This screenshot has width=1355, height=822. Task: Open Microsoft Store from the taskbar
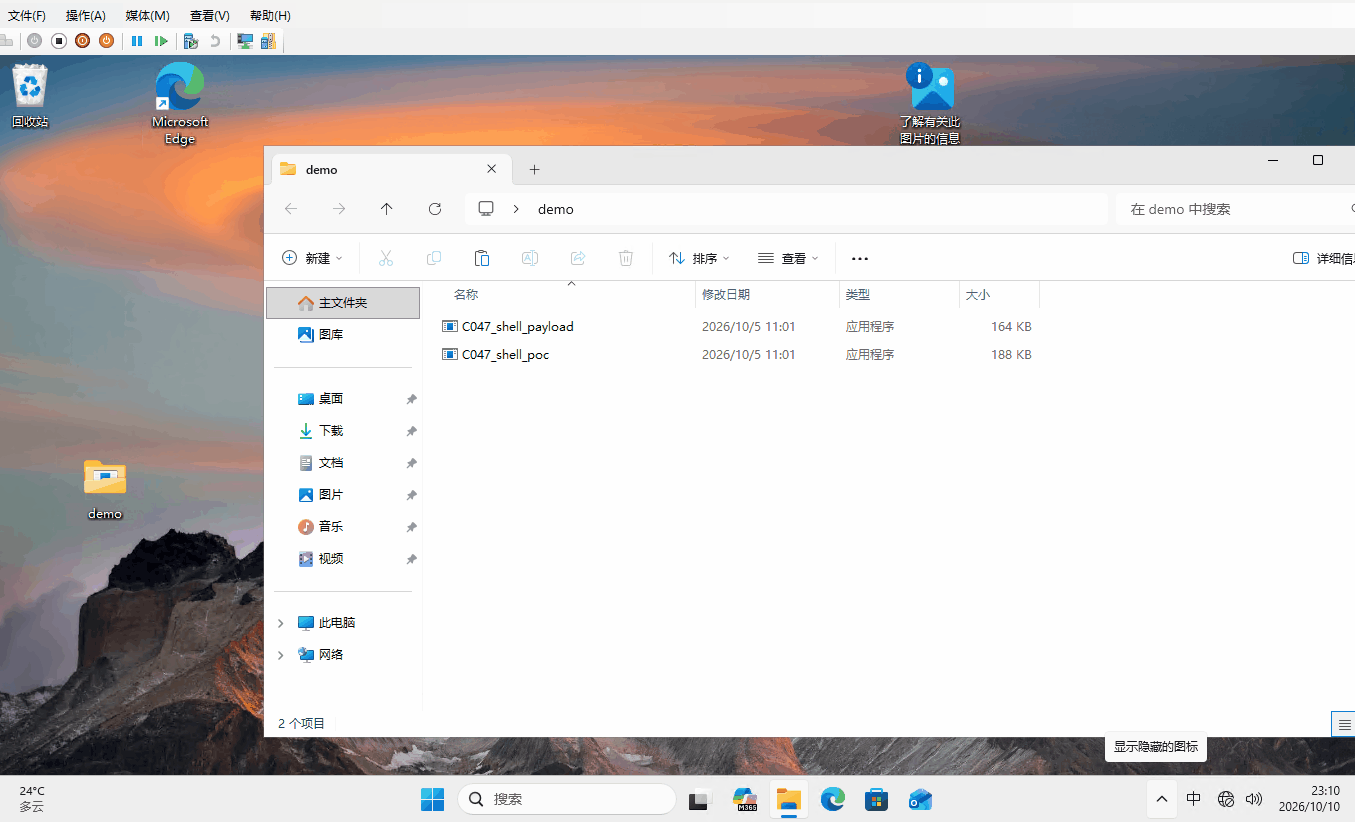click(x=877, y=799)
